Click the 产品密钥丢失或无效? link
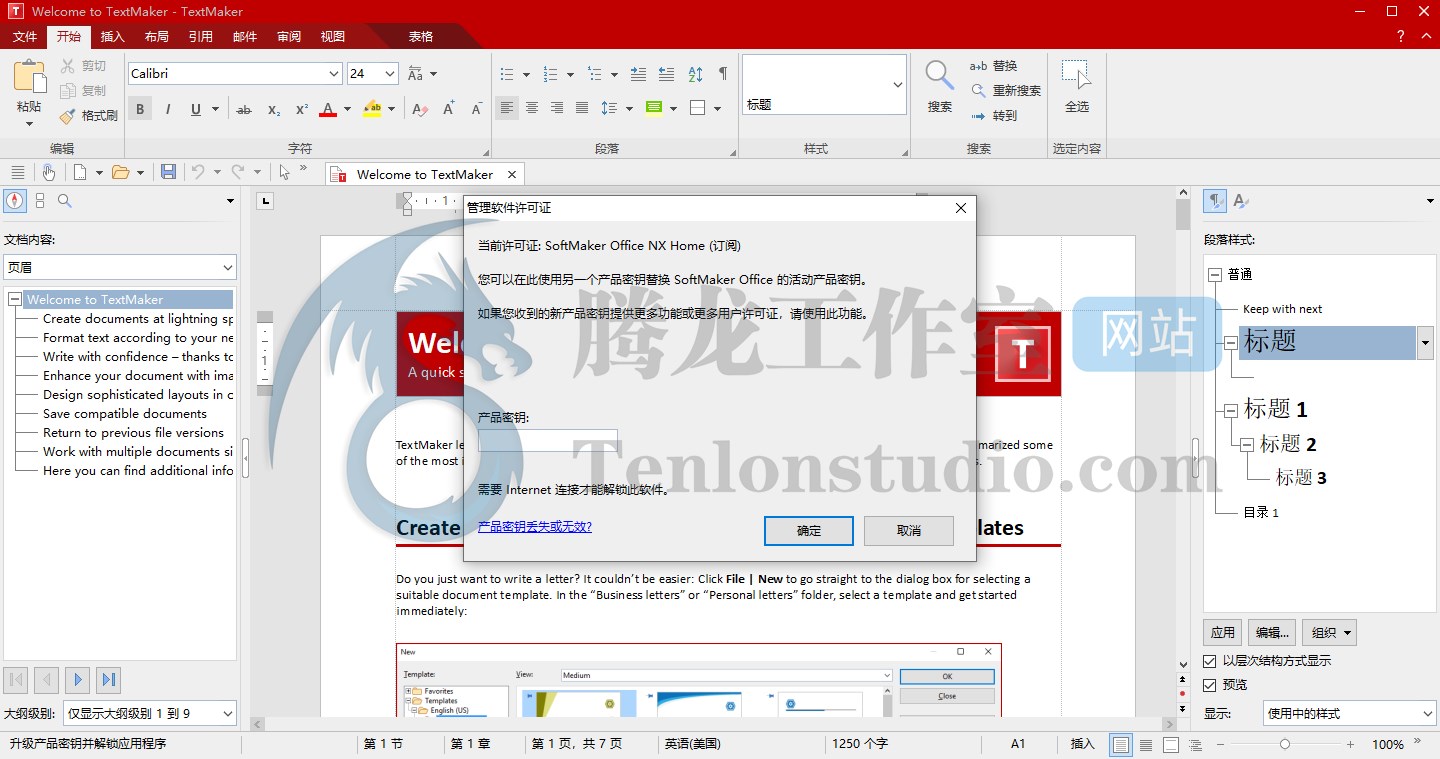This screenshot has height=759, width=1440. pos(535,526)
